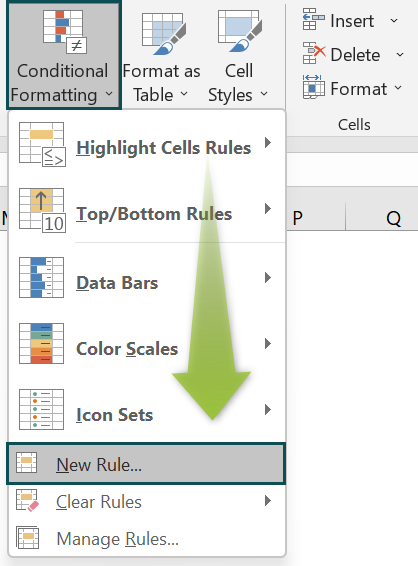Viewport: 418px width, 566px height.
Task: Open the Format as Table dropdown chevron
Action: (x=184, y=94)
